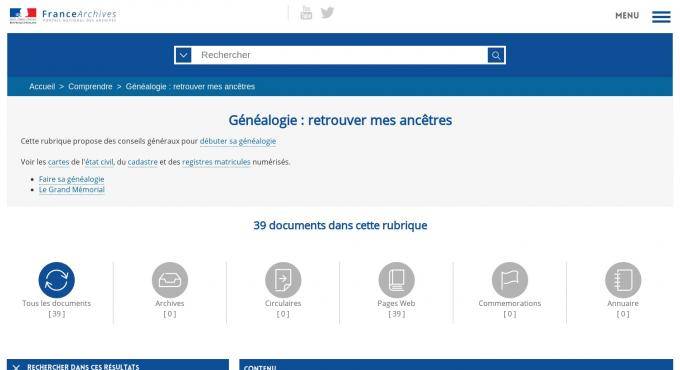Screen dimensions: 680x370
Task: Filter by Annuaire notebook icon
Action: pos(623,280)
